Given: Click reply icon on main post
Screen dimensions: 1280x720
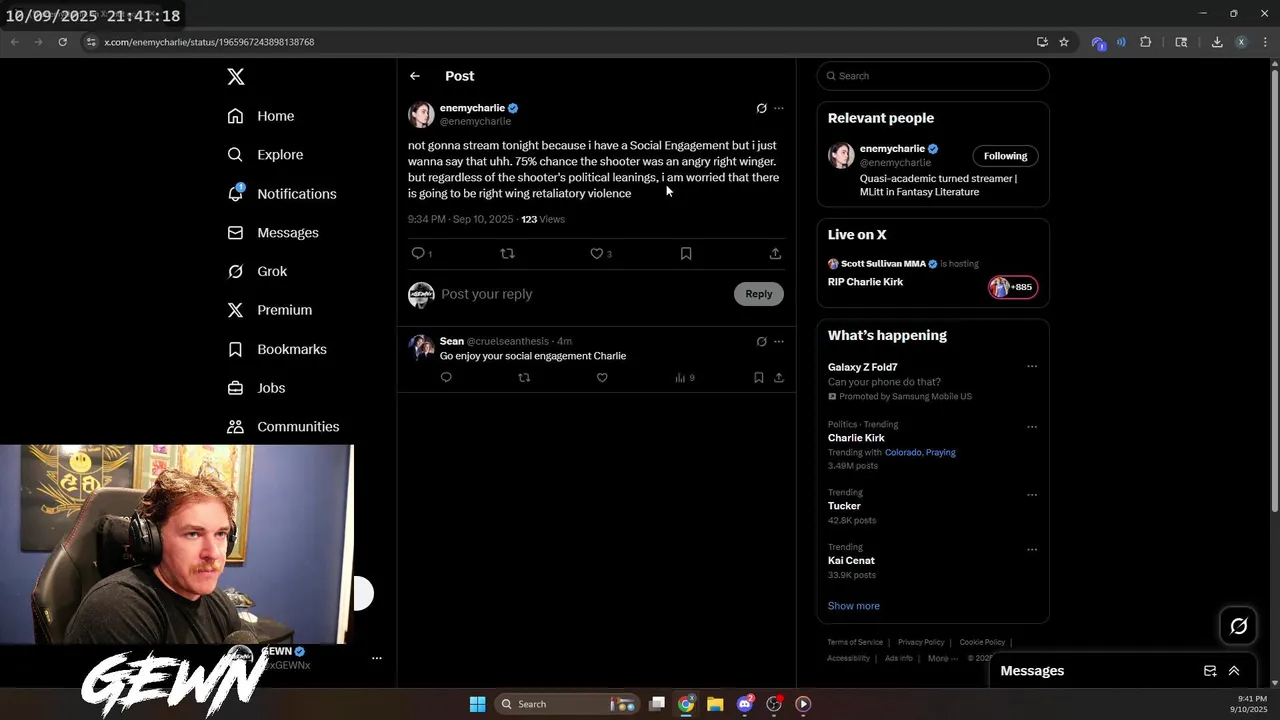Looking at the screenshot, I should [x=418, y=254].
